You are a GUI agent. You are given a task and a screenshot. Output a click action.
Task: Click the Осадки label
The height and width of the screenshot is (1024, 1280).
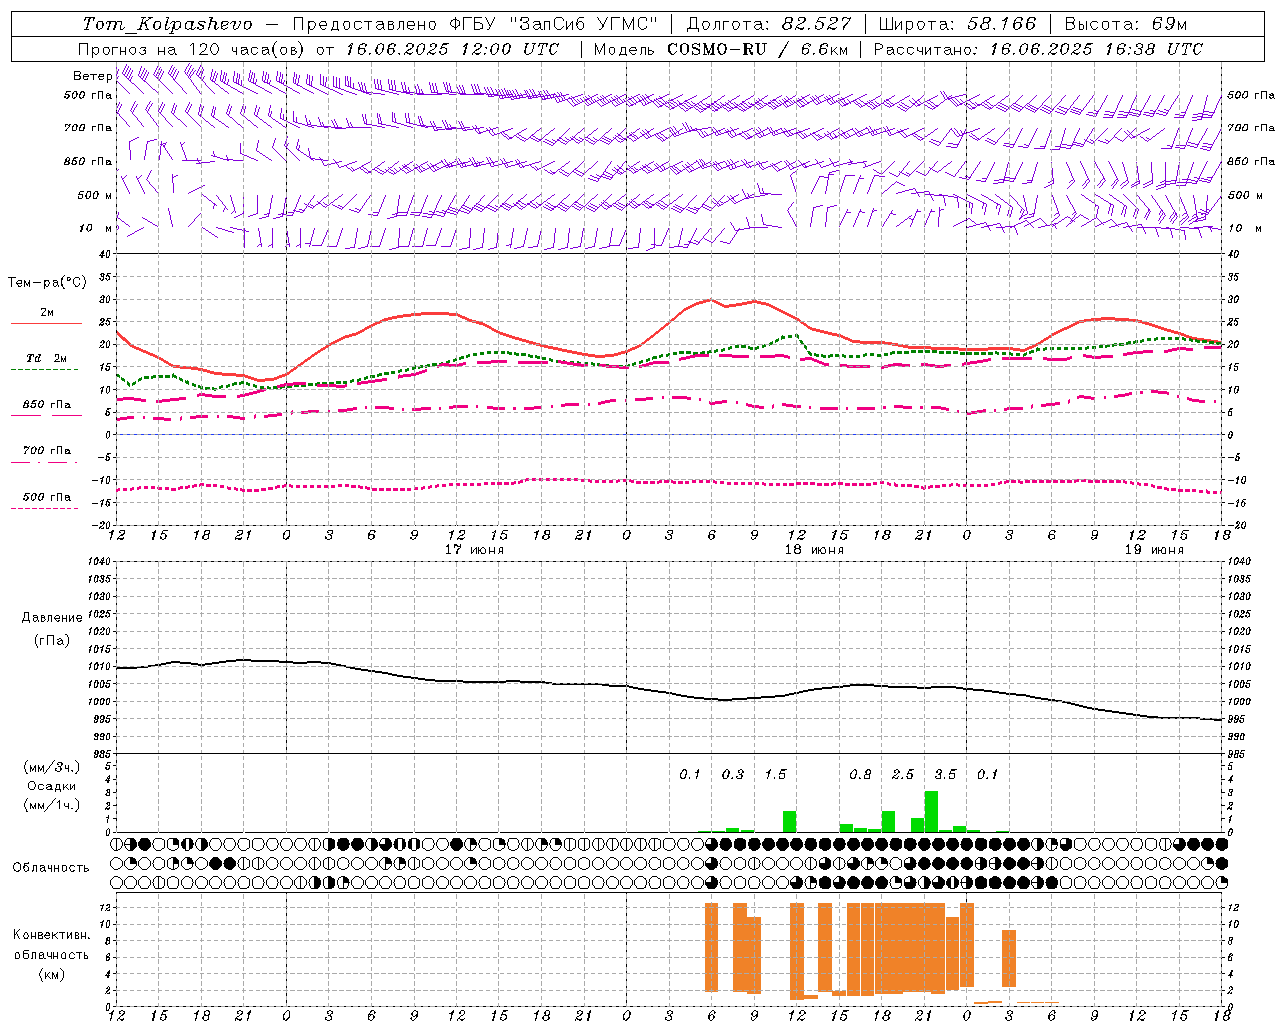pos(52,786)
